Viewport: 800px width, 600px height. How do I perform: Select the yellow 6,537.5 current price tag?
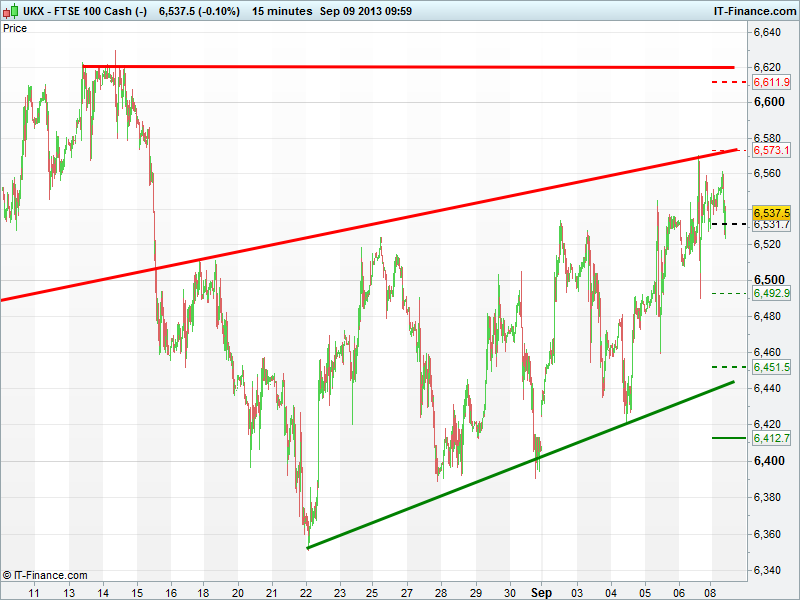[x=772, y=213]
